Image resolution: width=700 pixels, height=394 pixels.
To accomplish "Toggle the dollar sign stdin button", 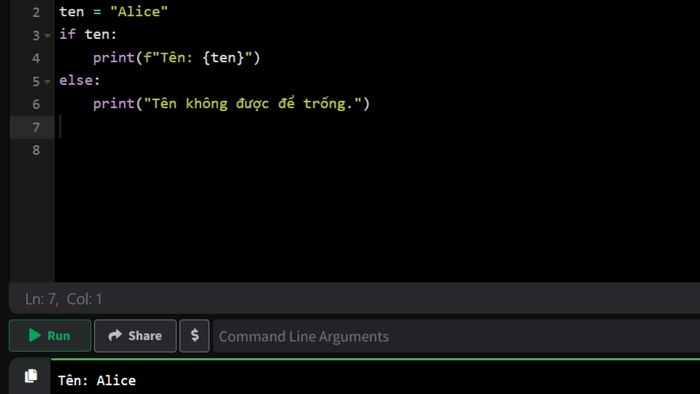I will point(194,336).
